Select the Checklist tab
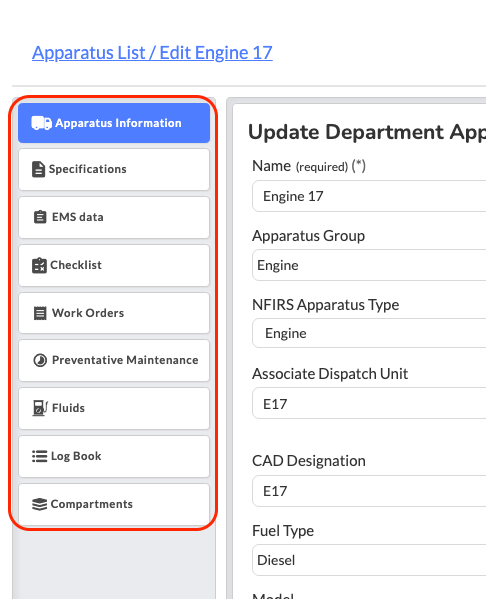 (x=114, y=265)
